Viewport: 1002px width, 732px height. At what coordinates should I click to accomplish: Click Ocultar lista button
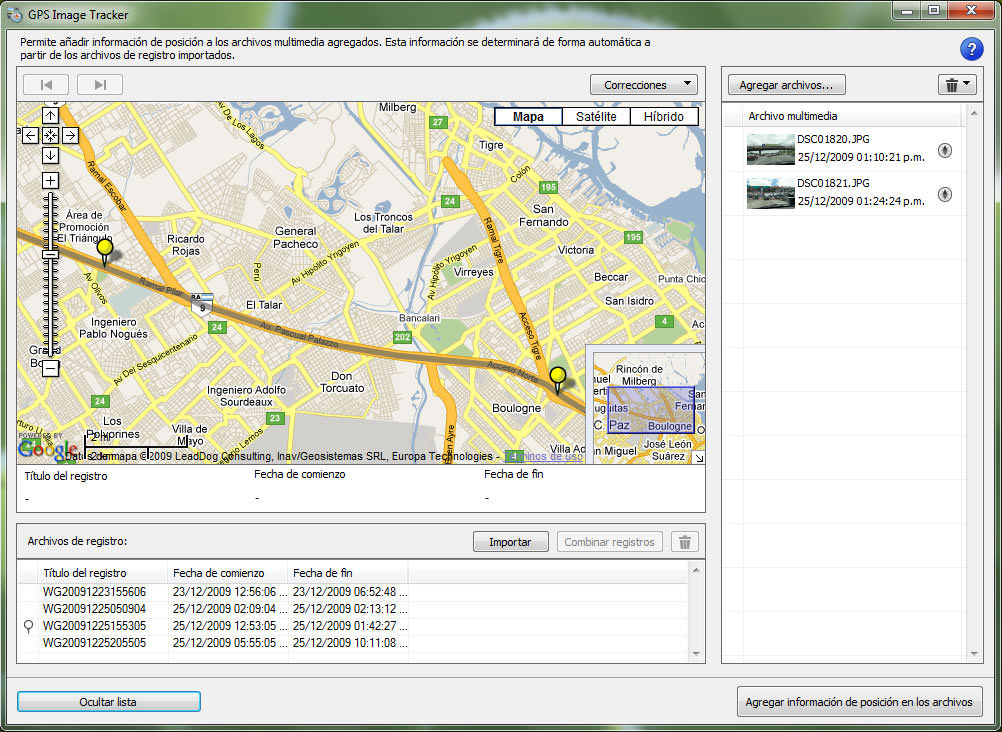(109, 701)
